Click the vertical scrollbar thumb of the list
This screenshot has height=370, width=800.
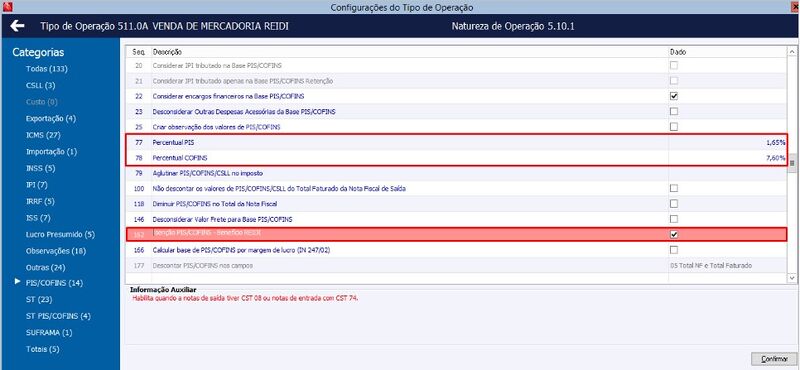[x=792, y=163]
